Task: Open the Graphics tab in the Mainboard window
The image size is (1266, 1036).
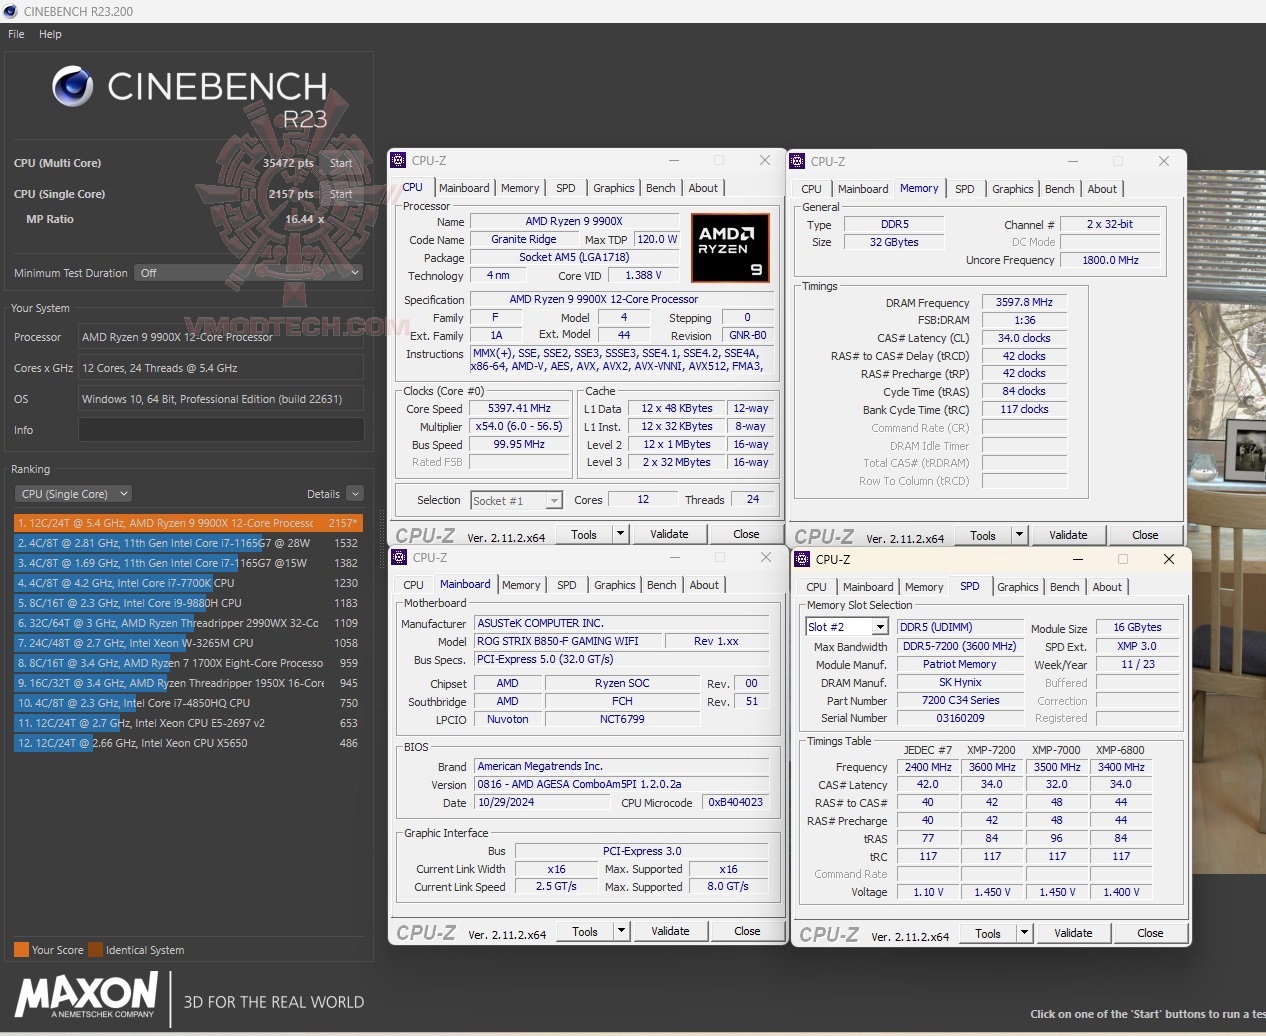Action: click(614, 585)
